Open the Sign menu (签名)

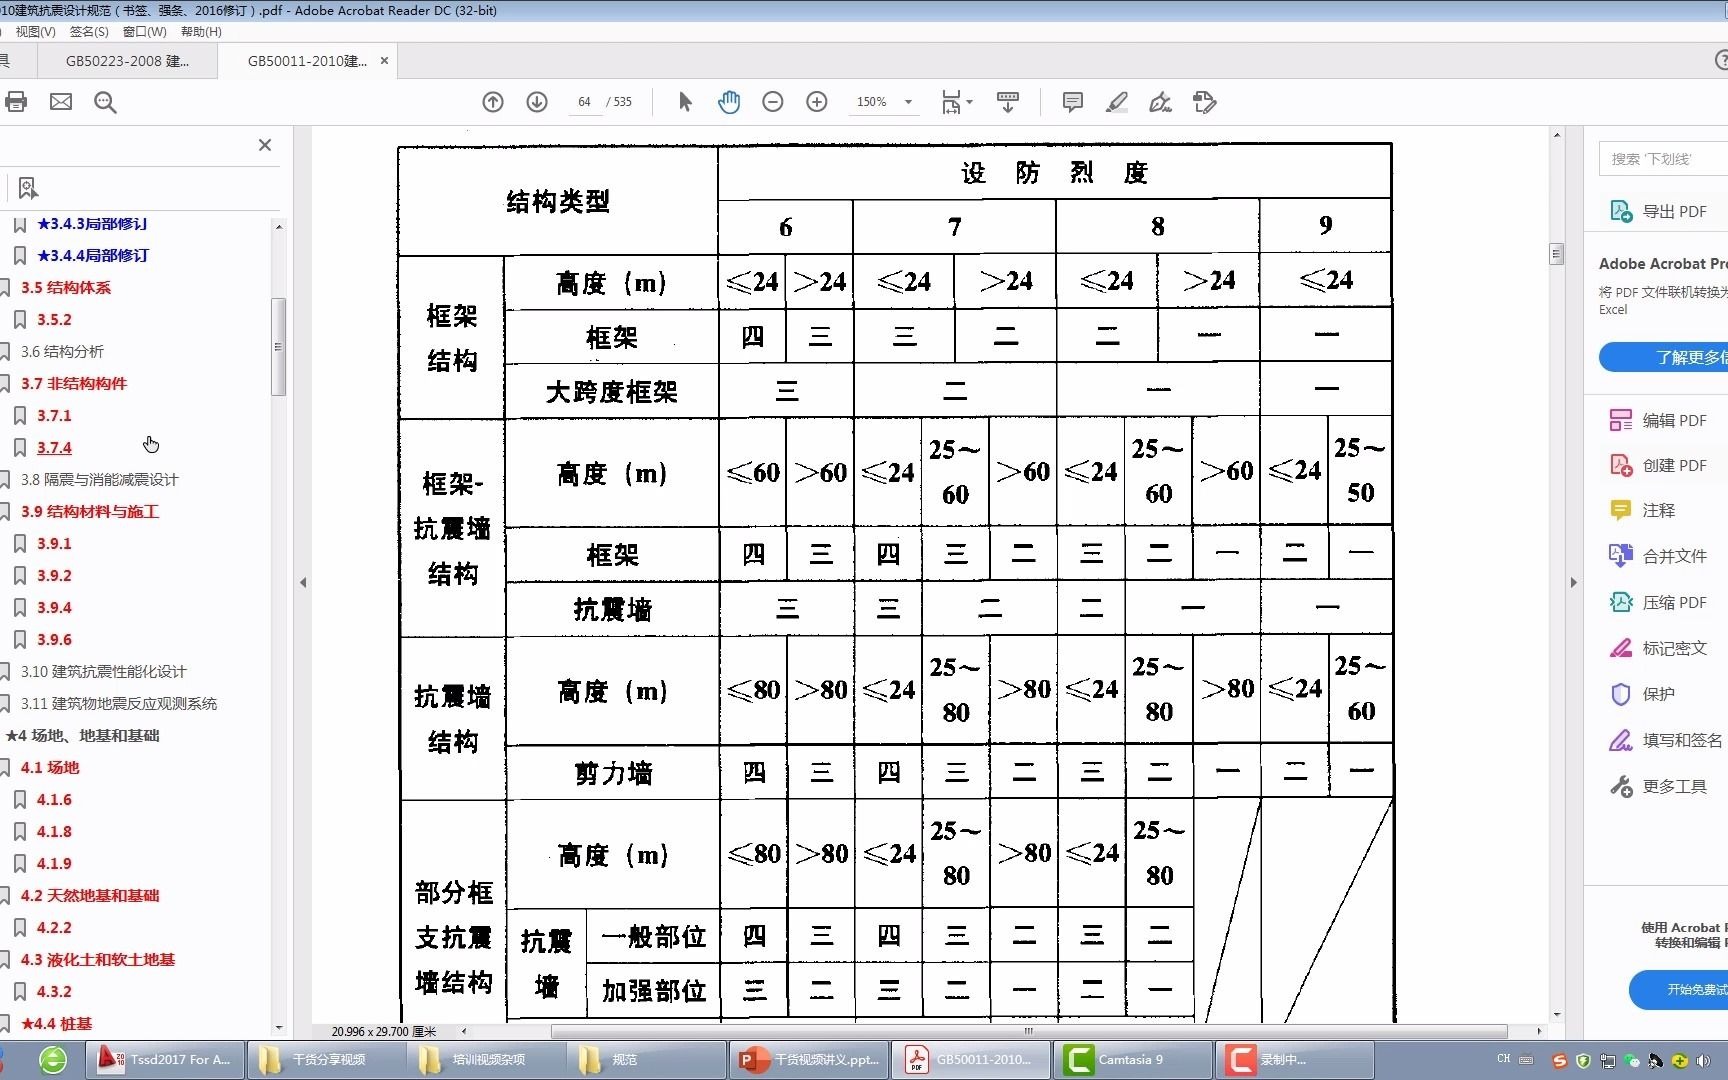[x=89, y=32]
